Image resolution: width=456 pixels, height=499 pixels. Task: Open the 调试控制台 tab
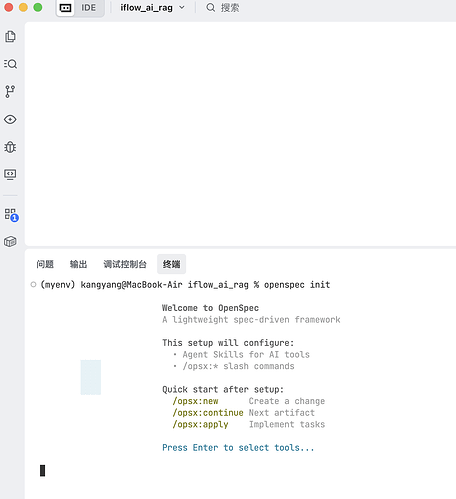[x=125, y=264]
